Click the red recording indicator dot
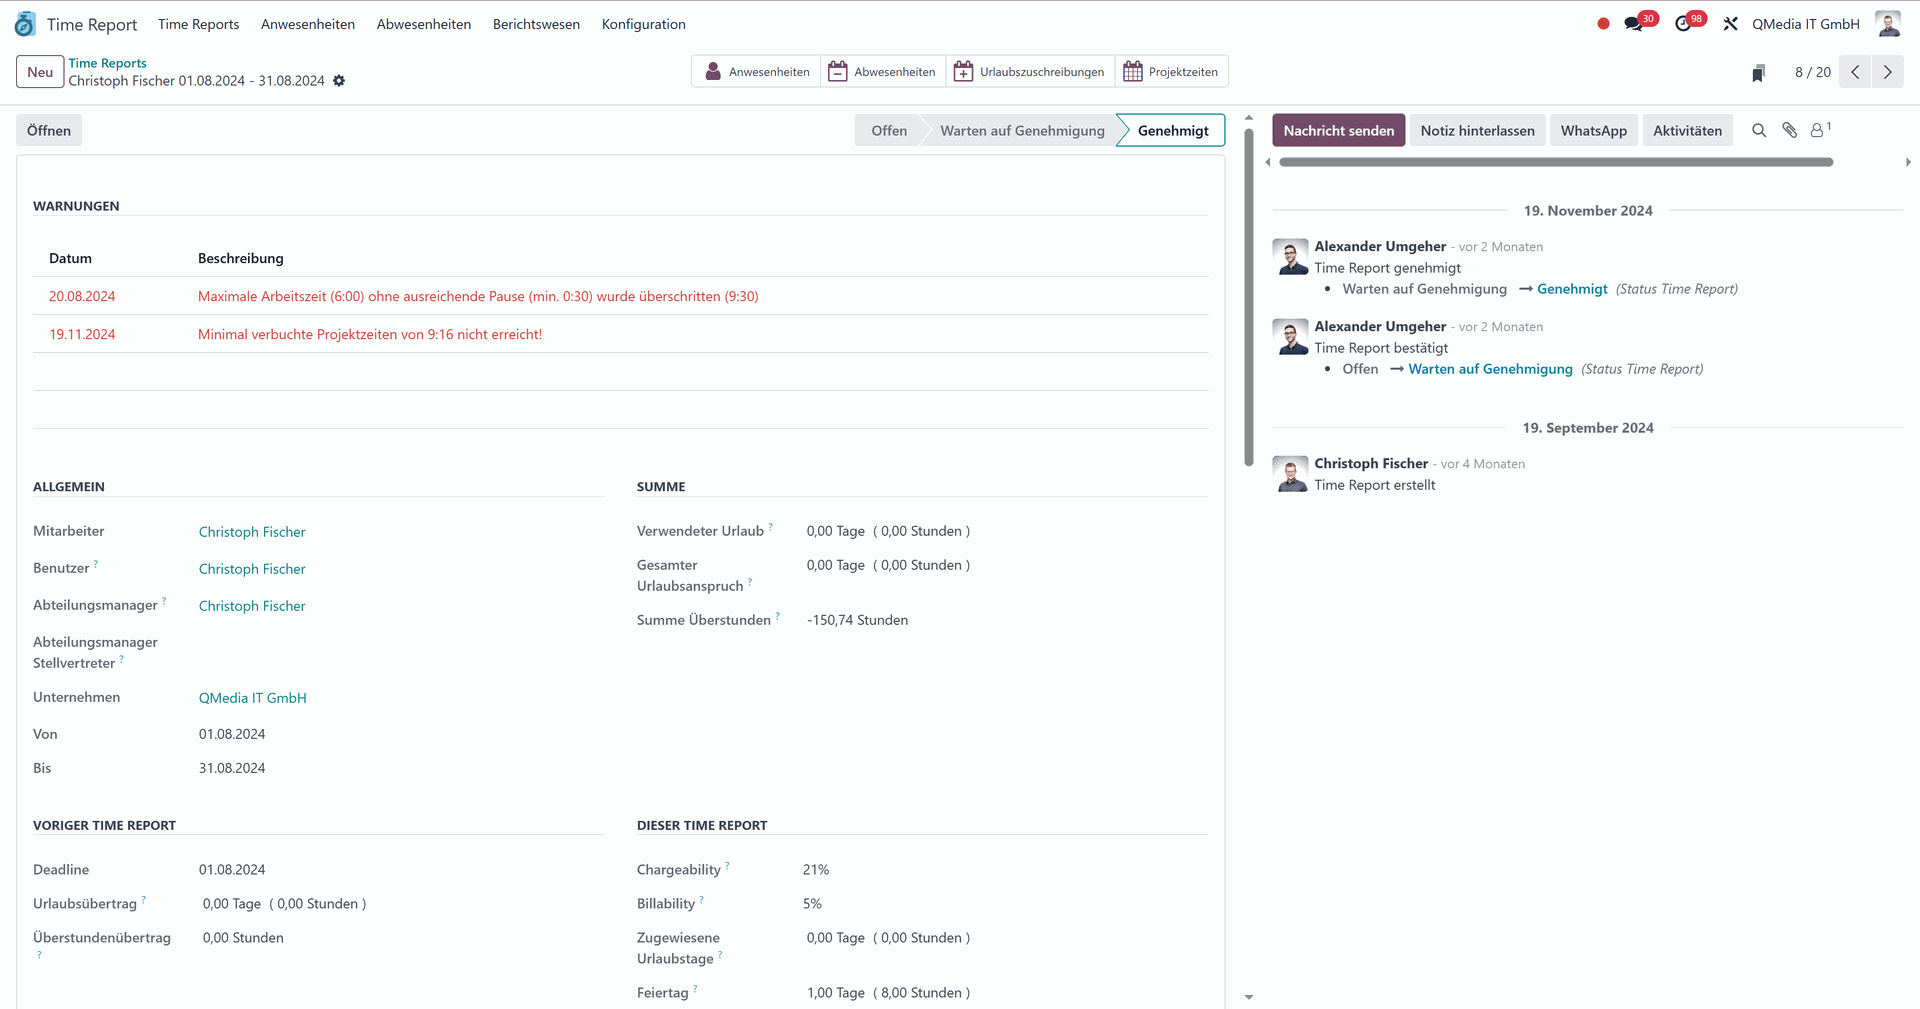This screenshot has width=1920, height=1009. 1603,24
